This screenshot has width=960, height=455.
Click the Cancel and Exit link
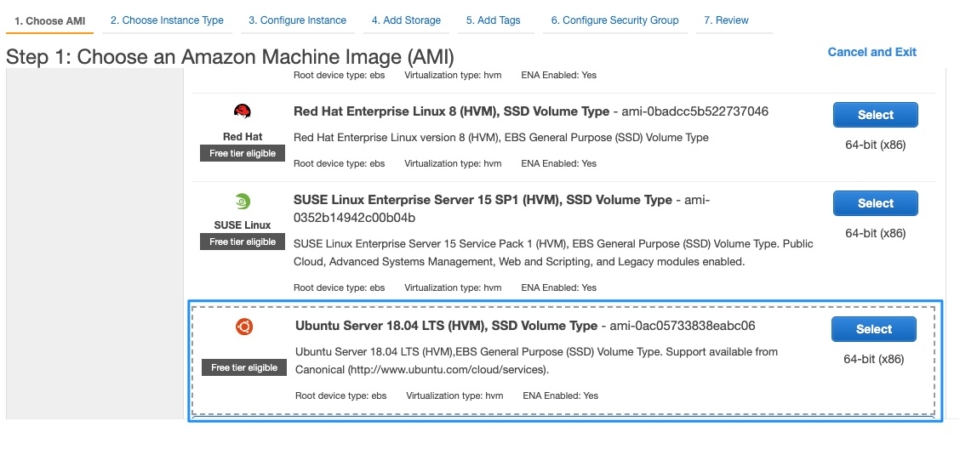[x=872, y=52]
